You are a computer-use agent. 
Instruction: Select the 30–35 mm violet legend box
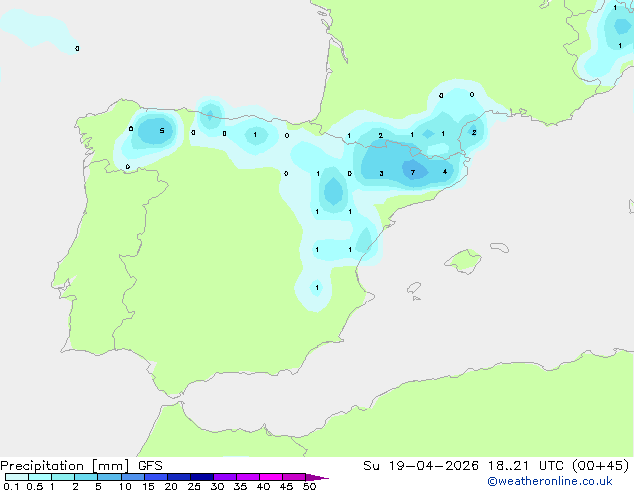[x=225, y=477]
